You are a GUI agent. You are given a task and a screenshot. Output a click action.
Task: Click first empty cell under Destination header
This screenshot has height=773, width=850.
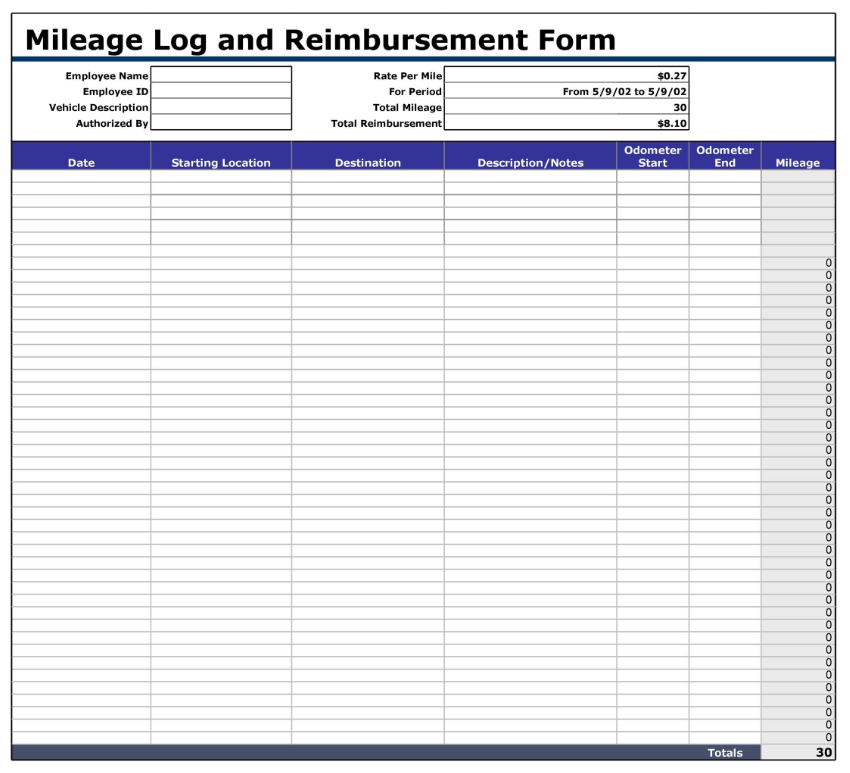tap(368, 176)
